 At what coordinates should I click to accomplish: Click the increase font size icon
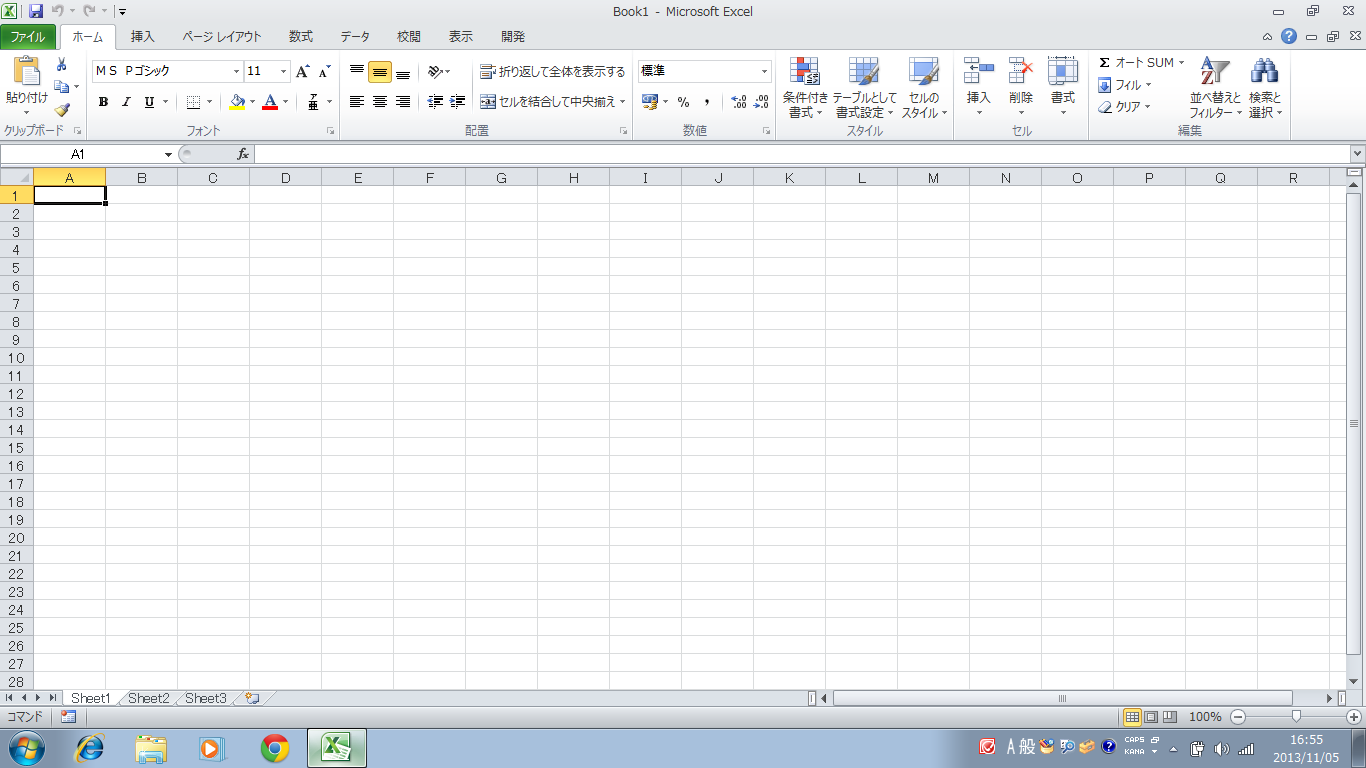click(303, 72)
